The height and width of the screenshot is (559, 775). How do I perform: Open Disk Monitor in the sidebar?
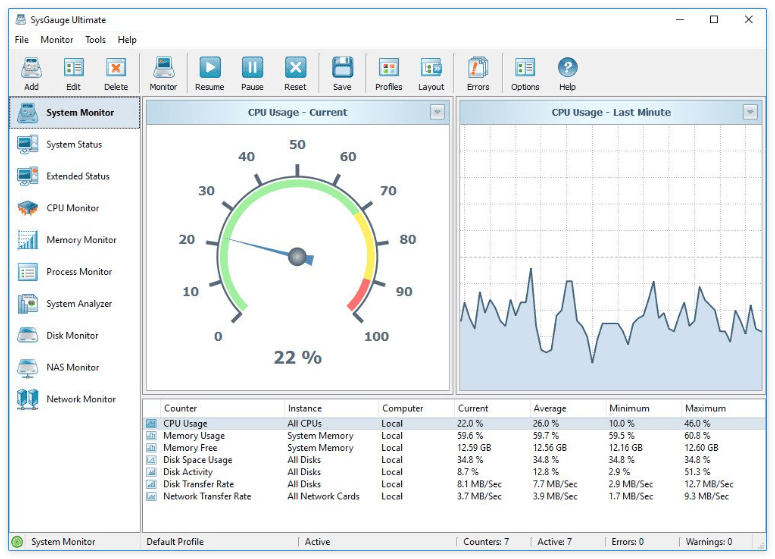click(x=75, y=336)
